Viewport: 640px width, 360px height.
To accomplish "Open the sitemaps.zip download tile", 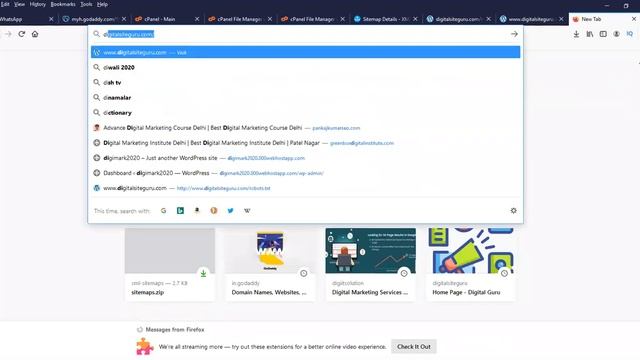I will (x=170, y=264).
